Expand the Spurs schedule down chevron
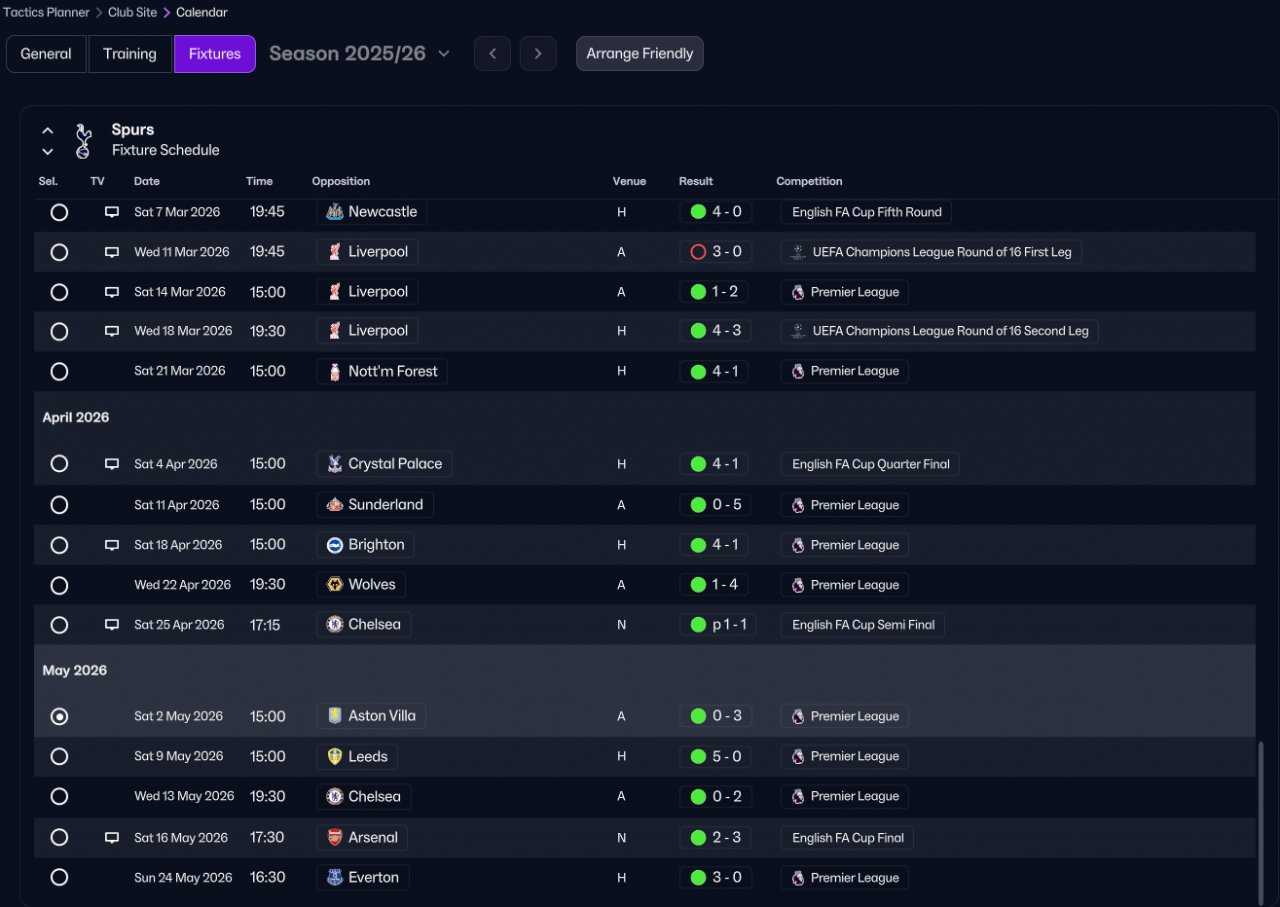The height and width of the screenshot is (907, 1280). (47, 152)
